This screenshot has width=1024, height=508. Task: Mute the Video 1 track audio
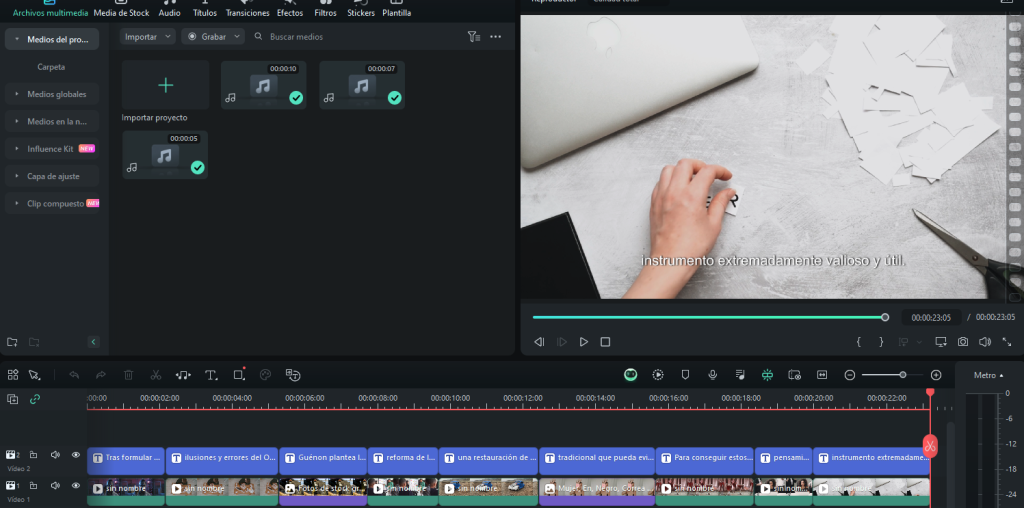point(55,485)
